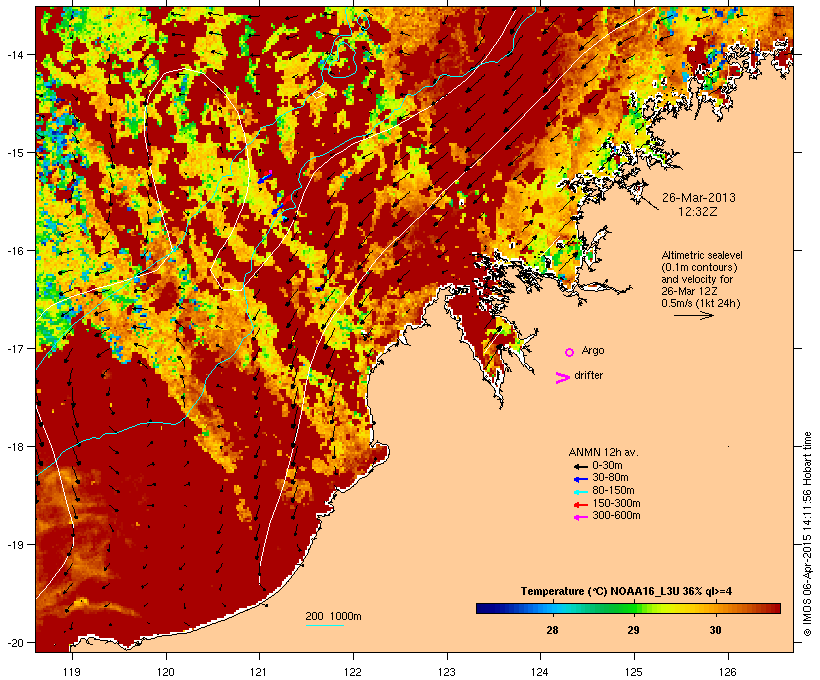Click the magenta drifter legend symbol
Viewport: 820px width, 680px height.
pyautogui.click(x=562, y=378)
